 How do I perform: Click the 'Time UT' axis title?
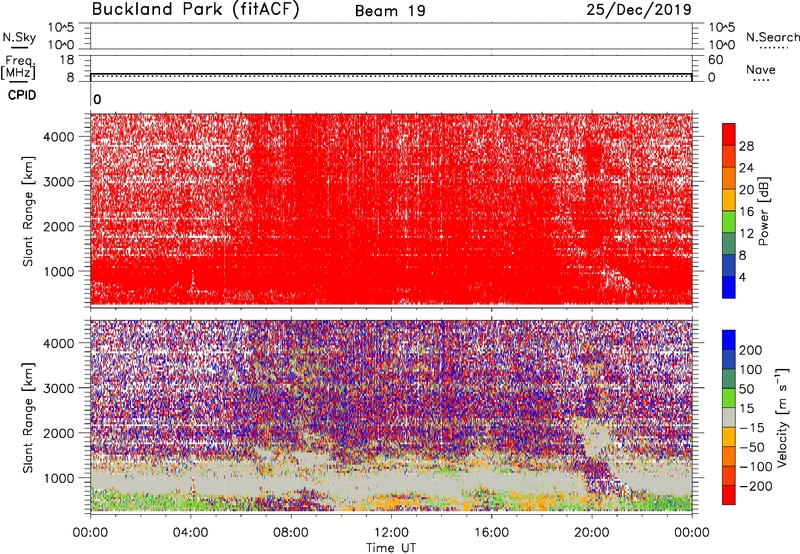click(x=391, y=548)
